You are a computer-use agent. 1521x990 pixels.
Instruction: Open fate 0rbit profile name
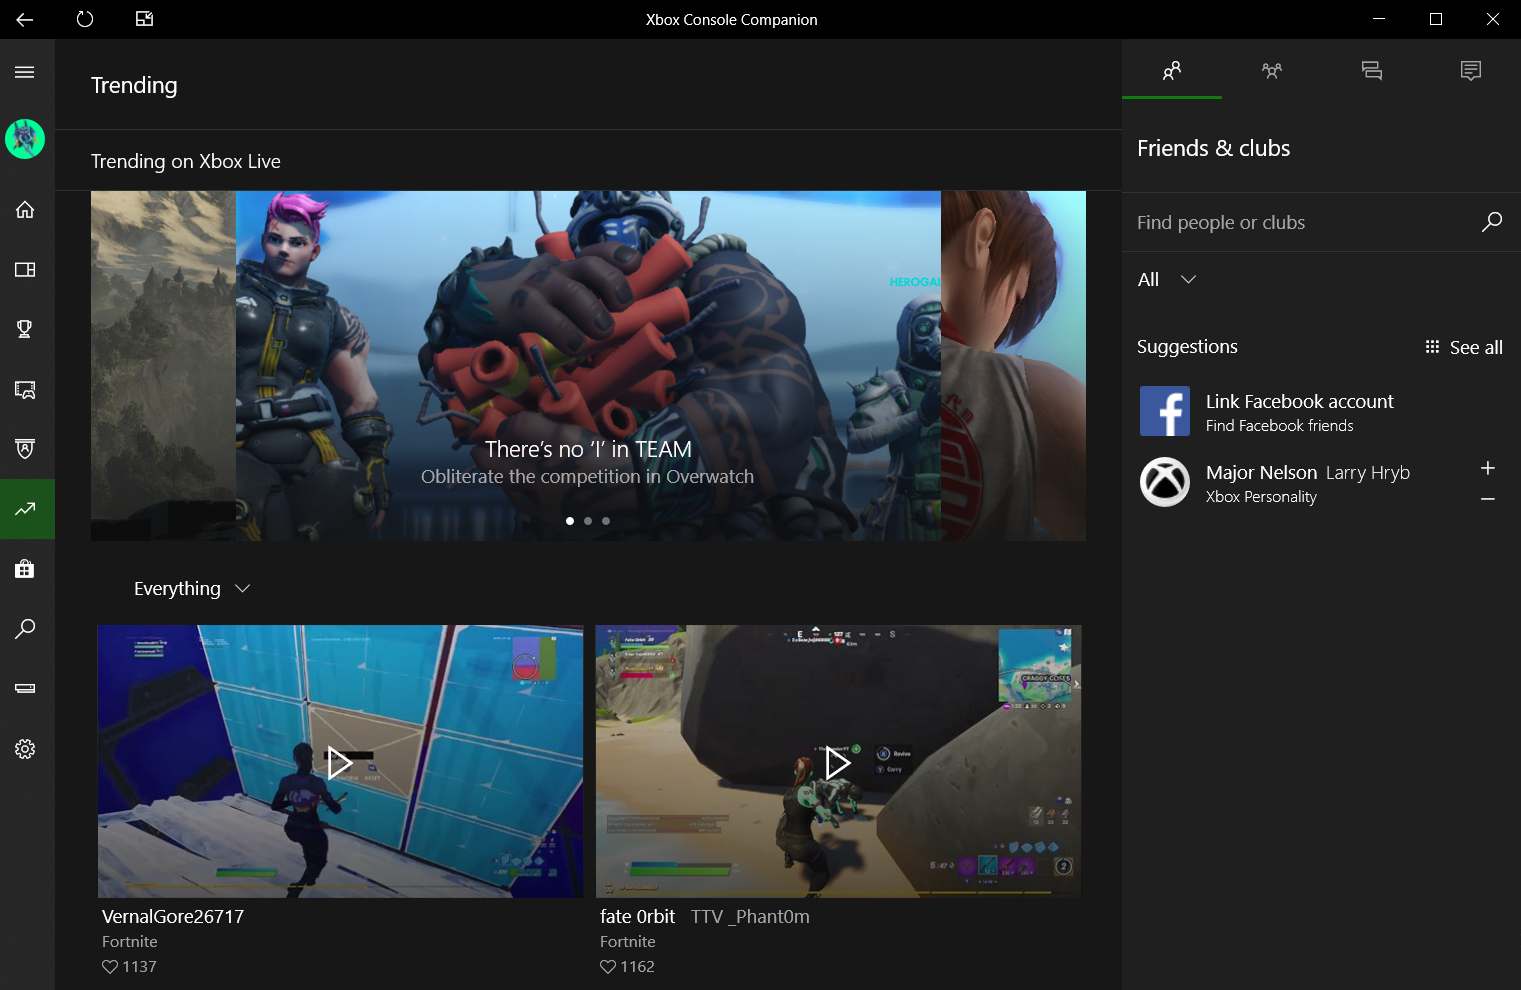637,916
